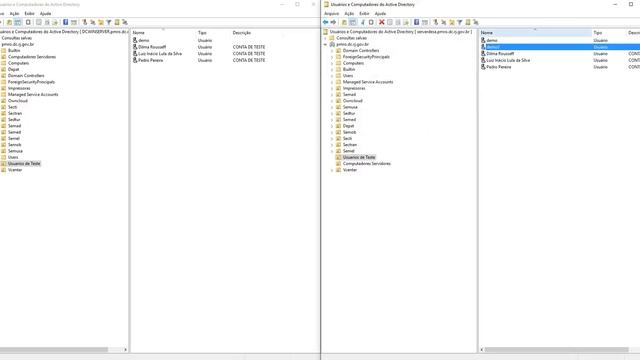Viewport: 640px width, 360px height.
Task: Click scroll-left arrow of servendesa list scrollbar
Action: [482, 350]
